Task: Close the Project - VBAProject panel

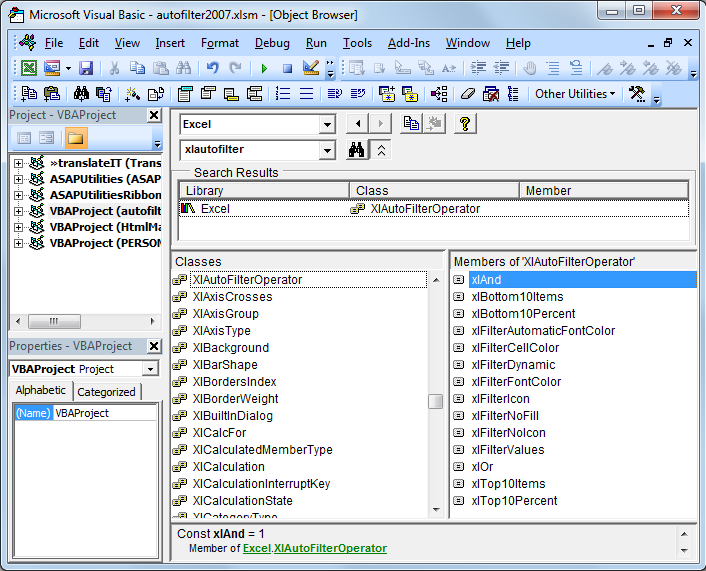Action: [154, 116]
